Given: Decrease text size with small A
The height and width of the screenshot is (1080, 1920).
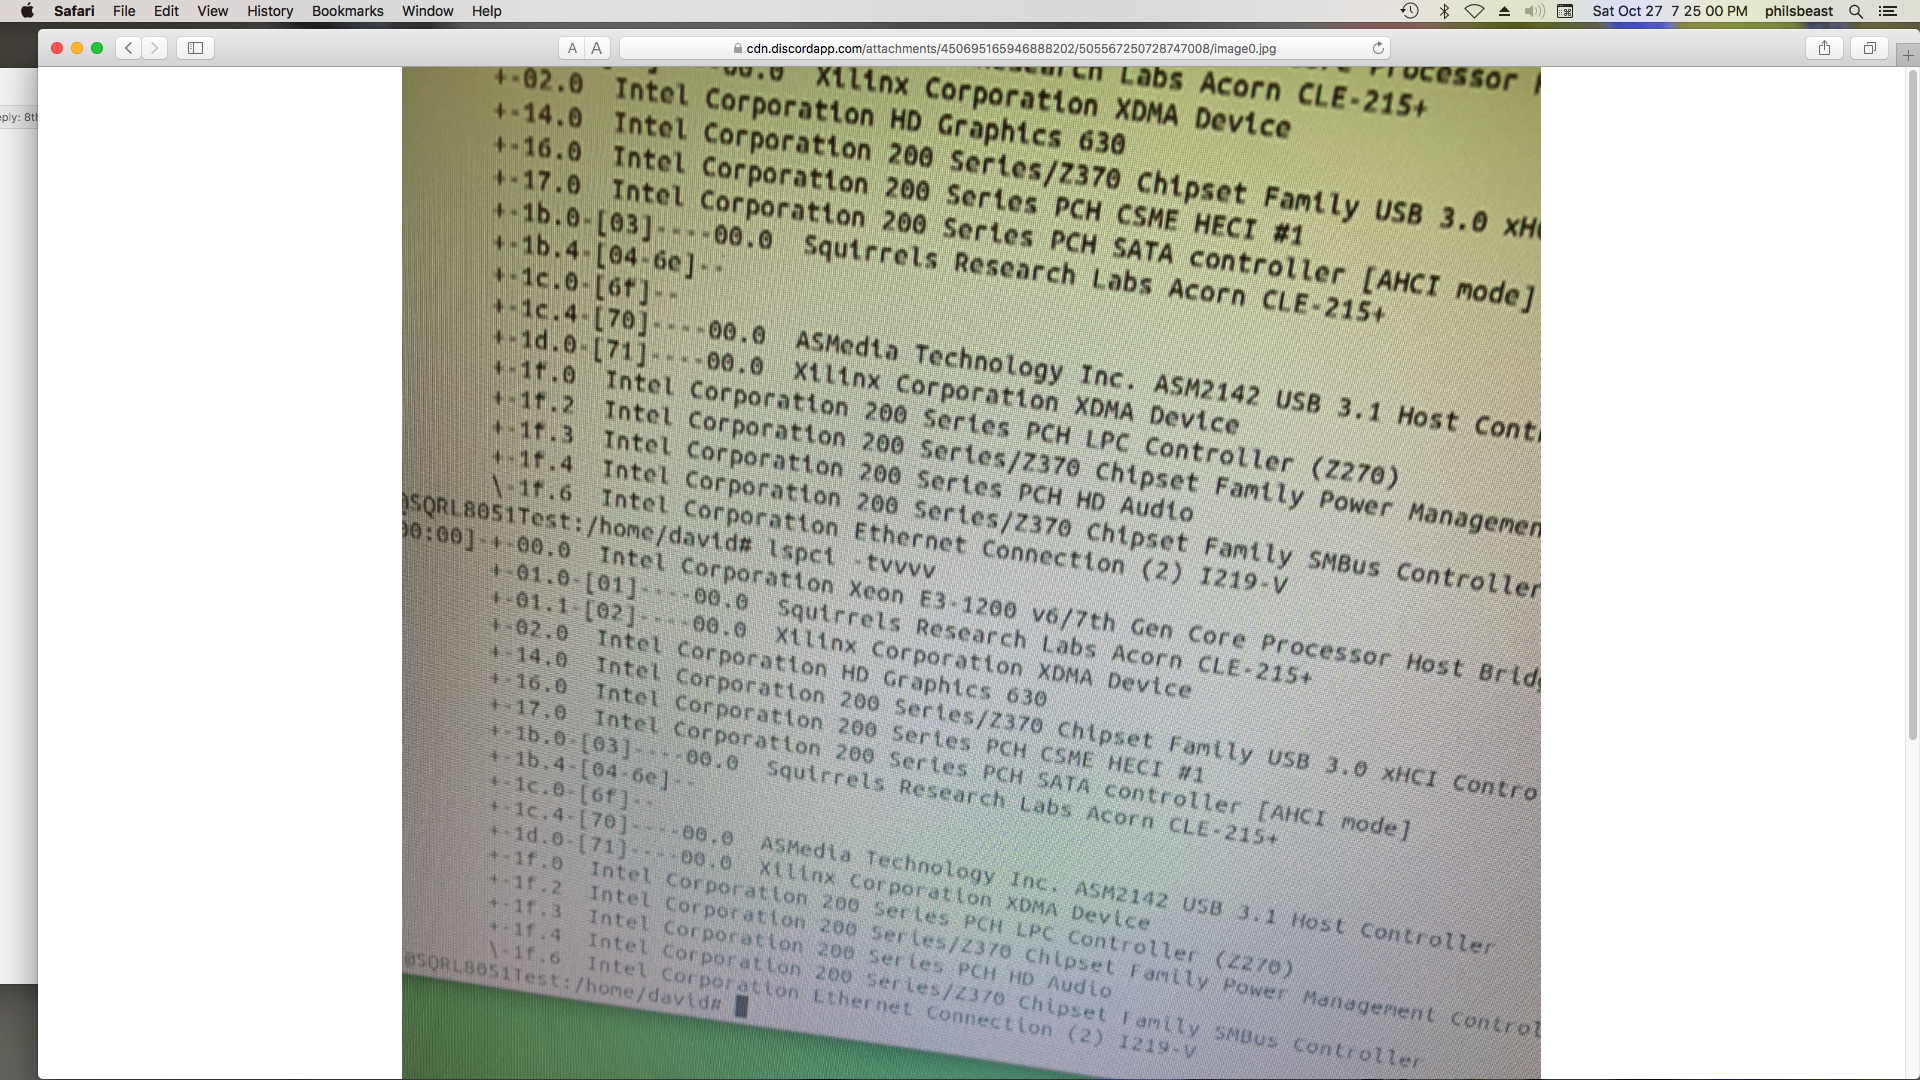Looking at the screenshot, I should (572, 48).
